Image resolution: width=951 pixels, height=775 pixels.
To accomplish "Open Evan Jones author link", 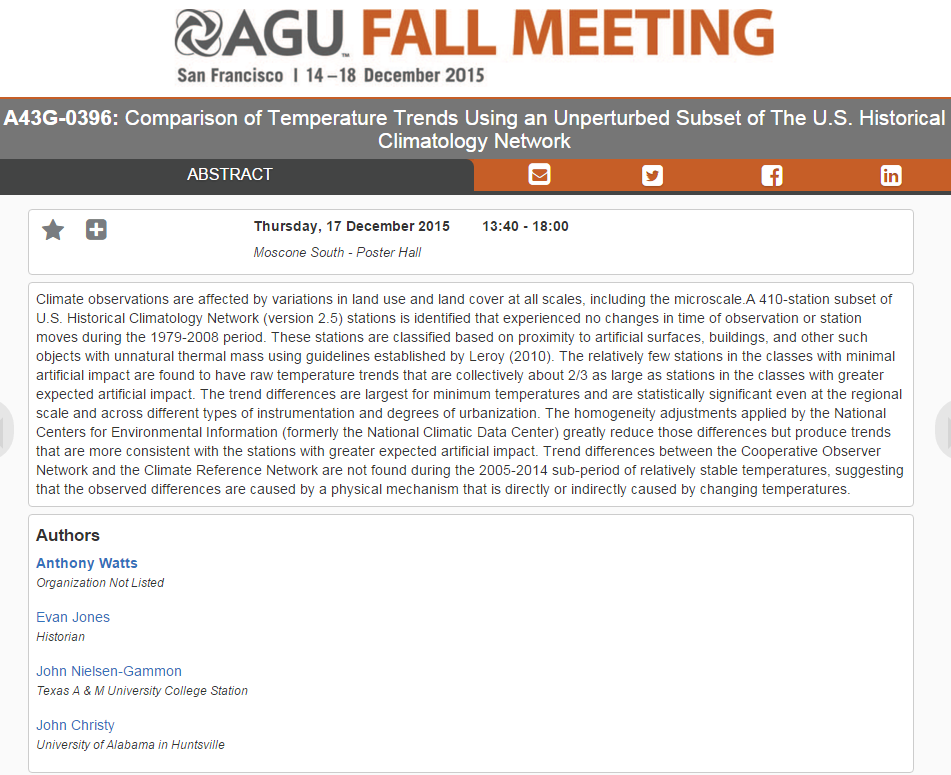I will pos(73,617).
